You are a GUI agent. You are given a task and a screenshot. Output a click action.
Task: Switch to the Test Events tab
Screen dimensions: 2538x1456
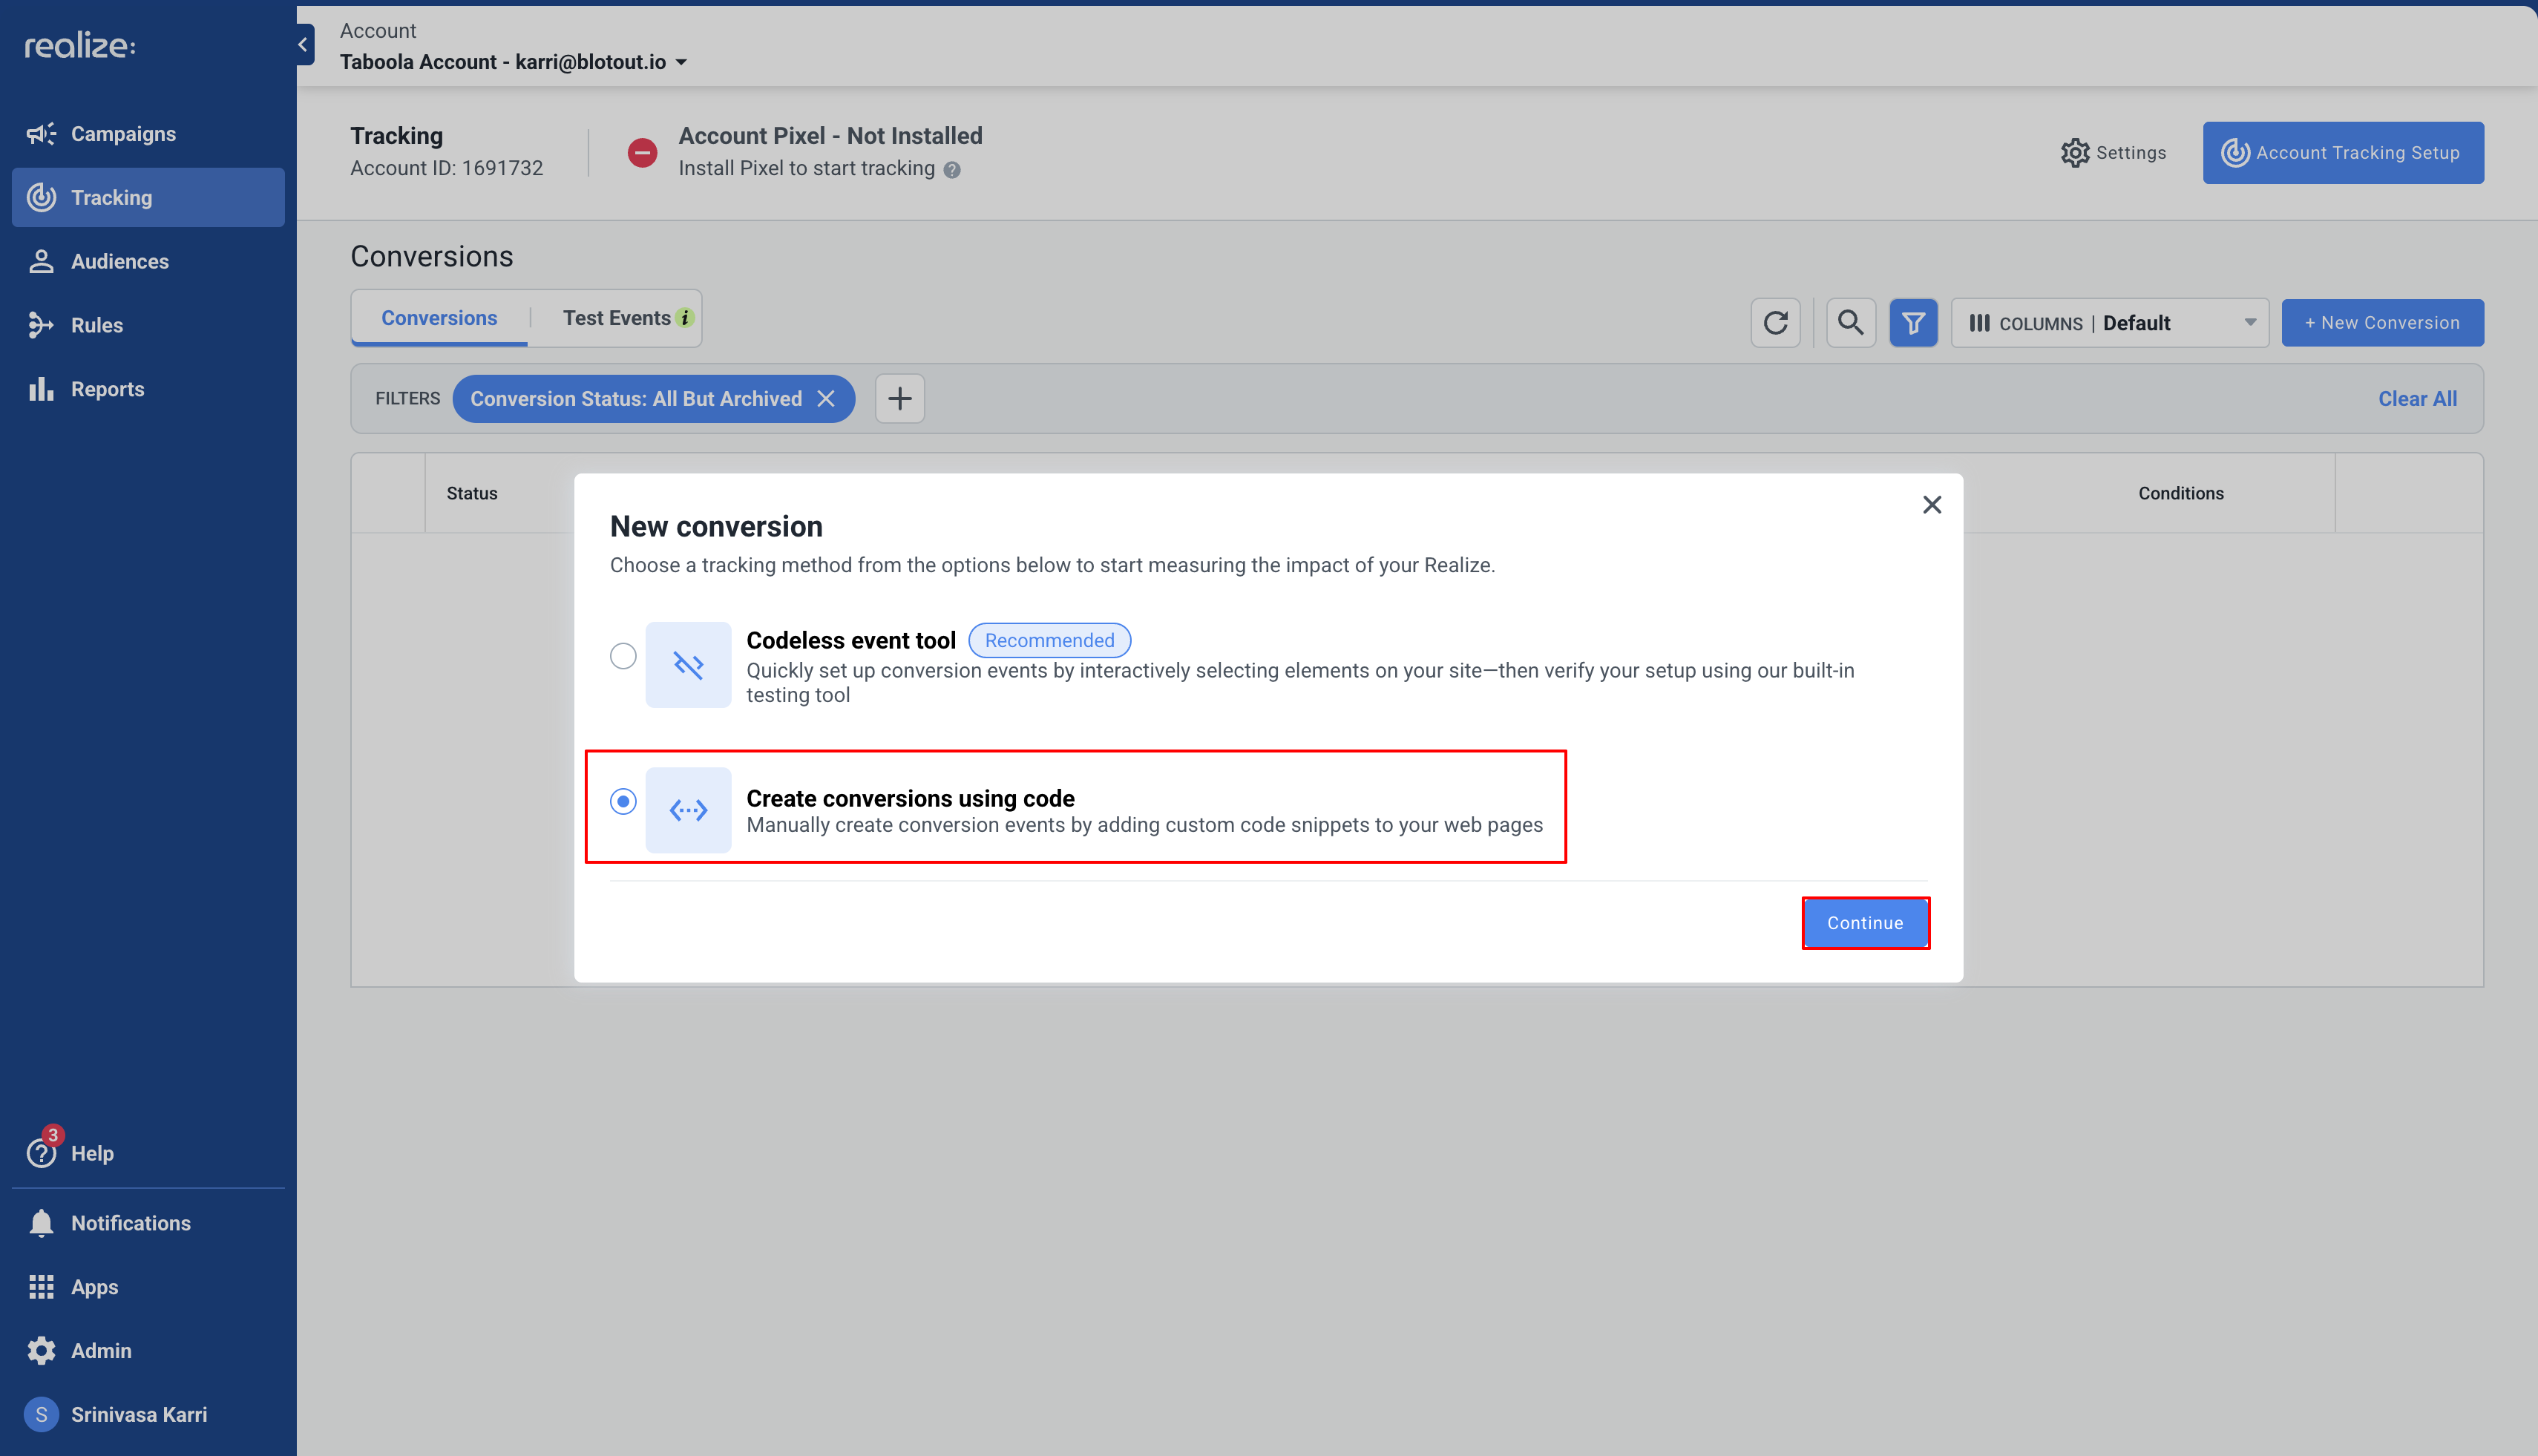click(x=616, y=318)
